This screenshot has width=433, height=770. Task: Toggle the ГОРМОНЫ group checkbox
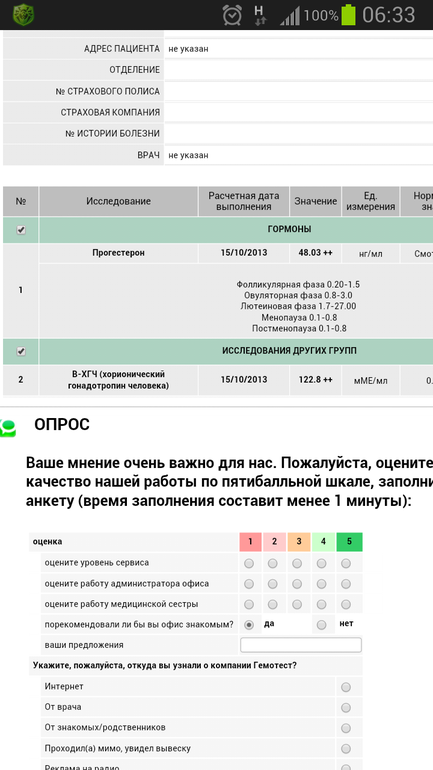point(21,230)
